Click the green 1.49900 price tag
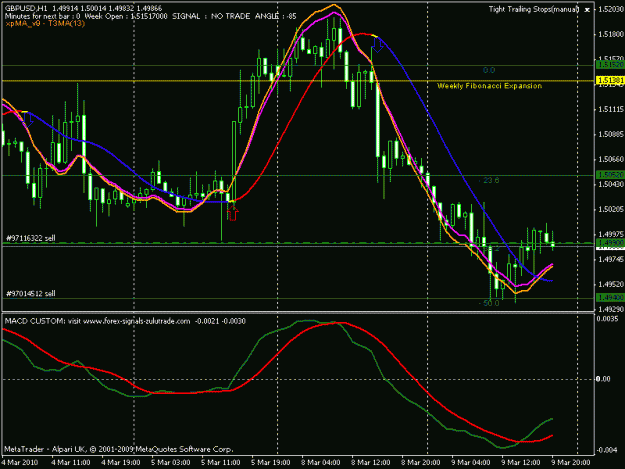Screen dimensions: 625x469 [x=610, y=243]
